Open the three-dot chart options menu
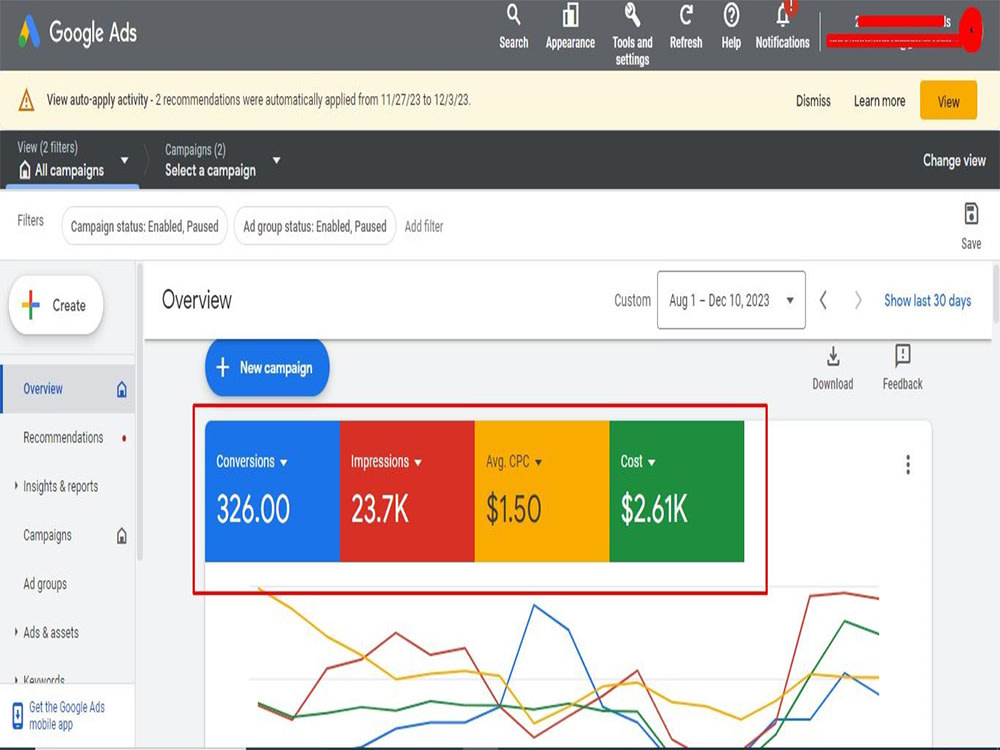1000x750 pixels. (x=908, y=464)
